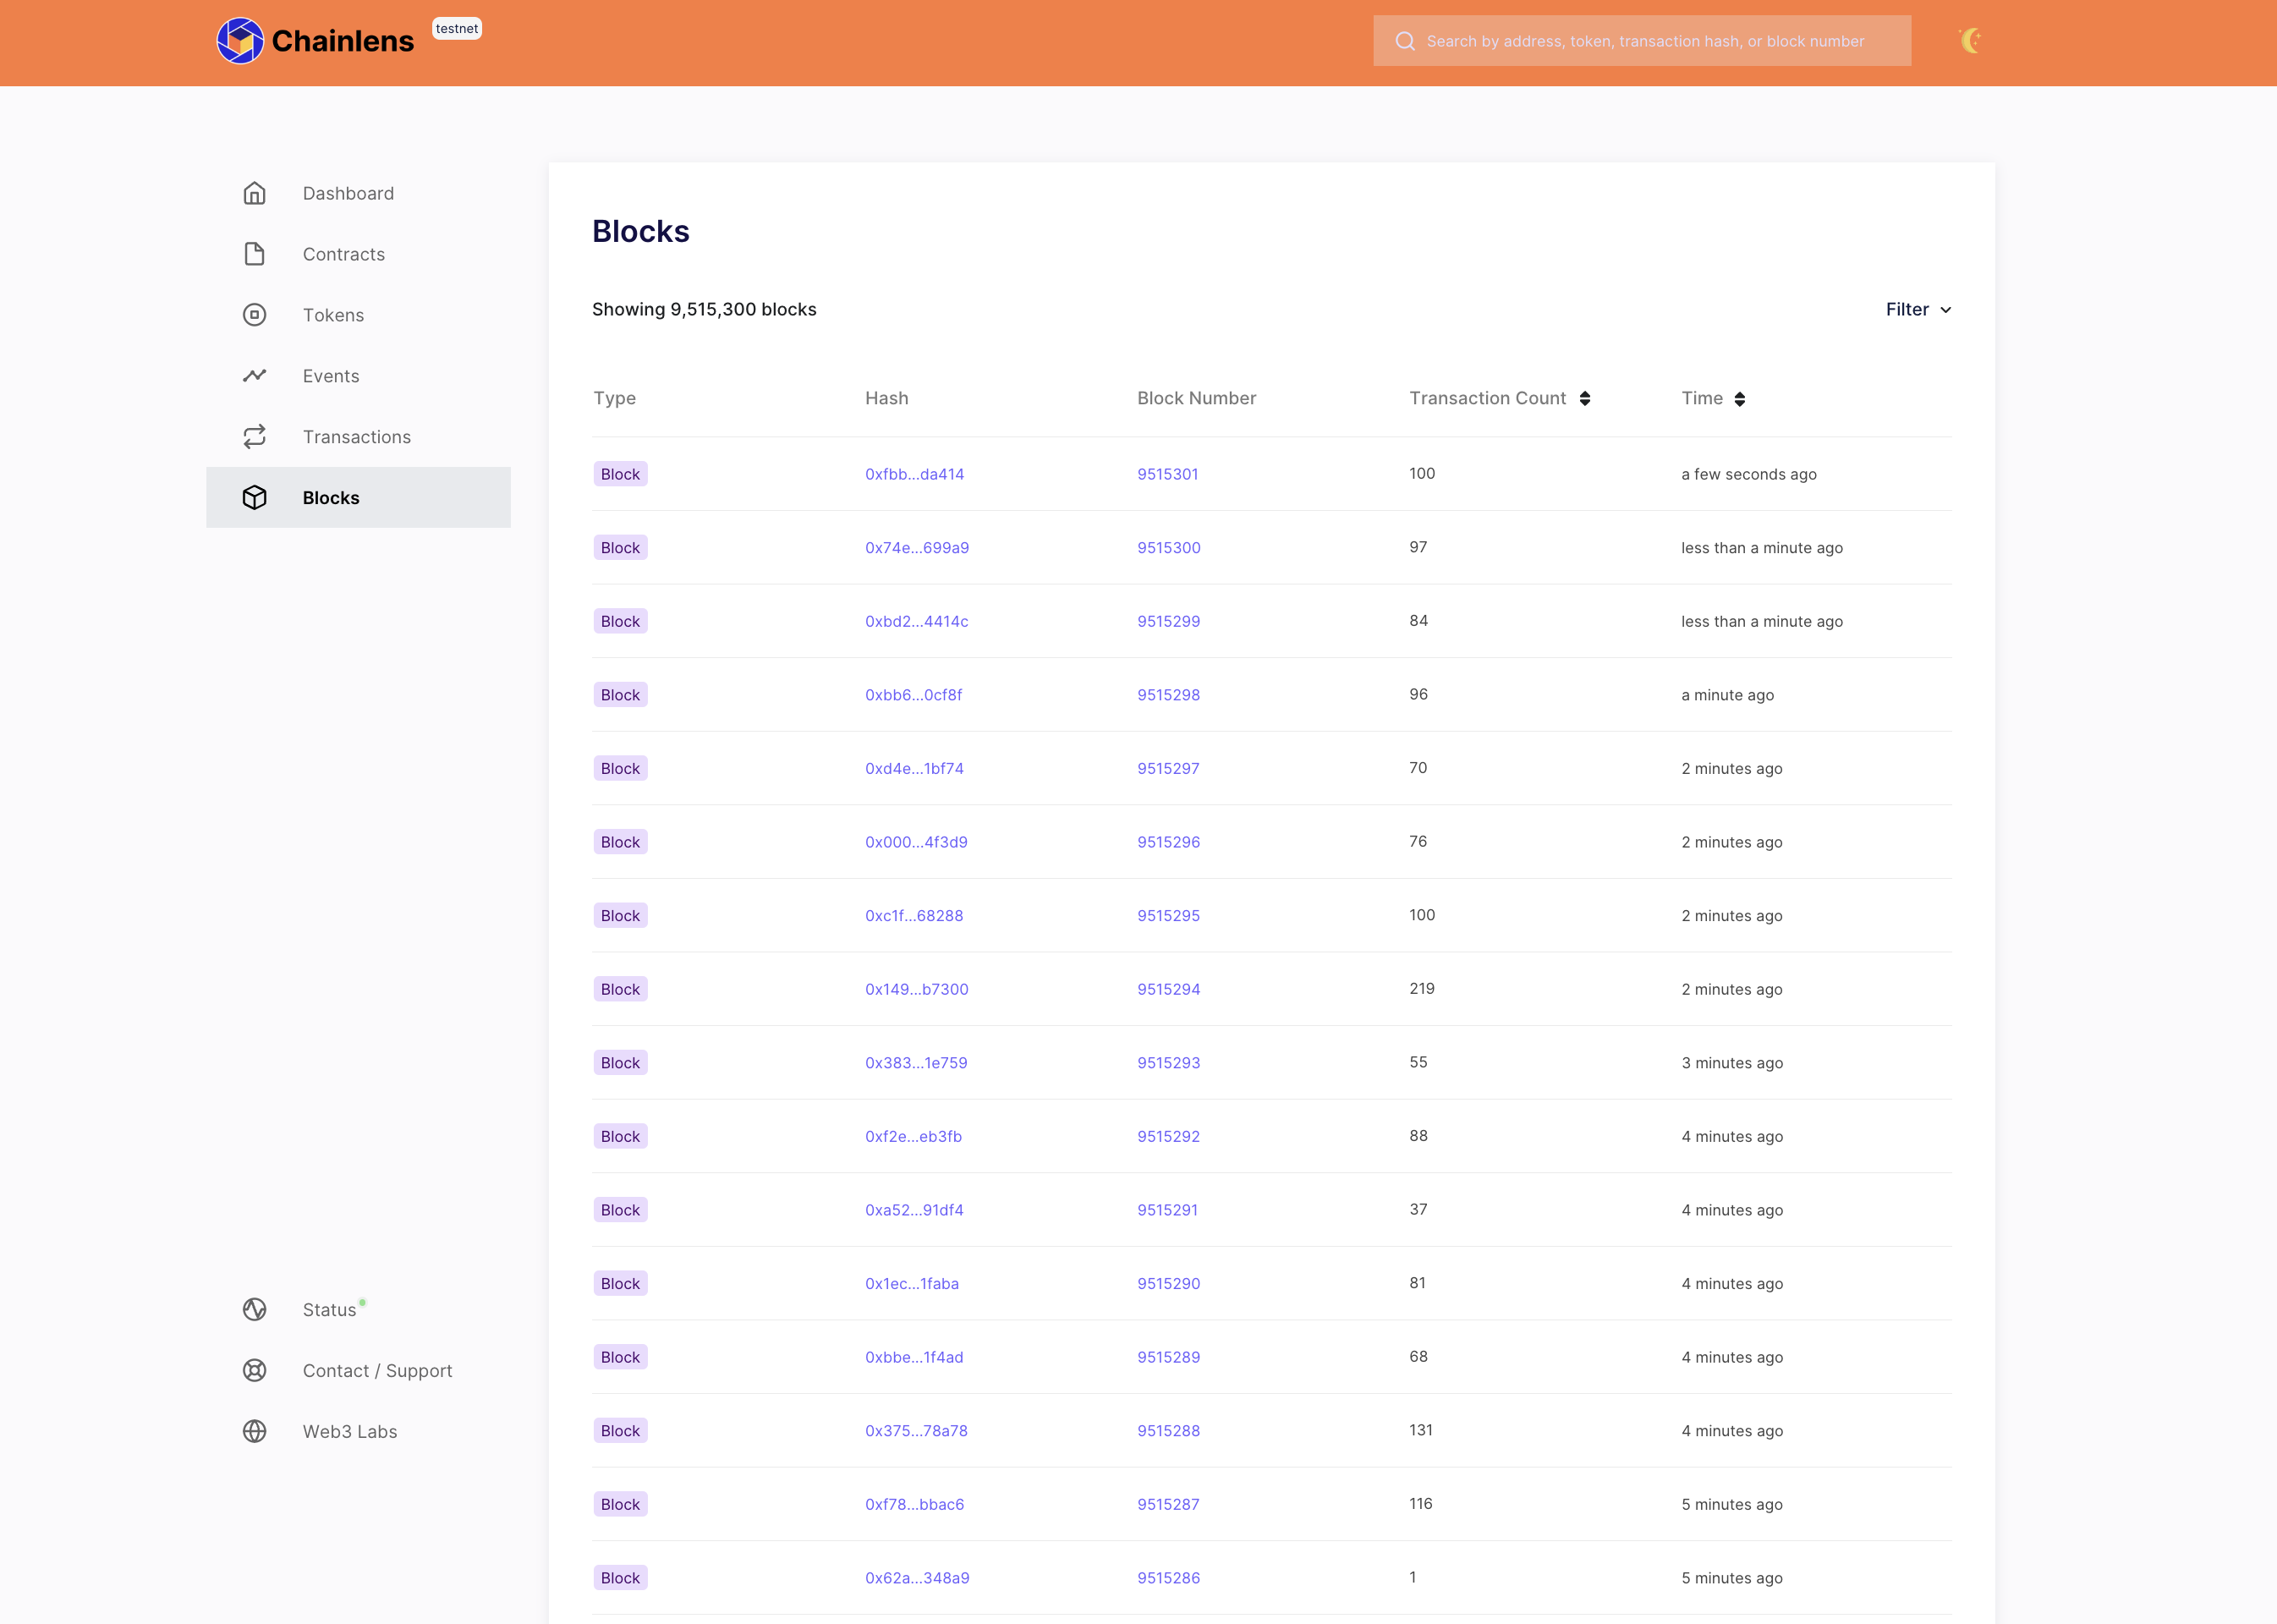Screen dimensions: 2277x1624
Task: Open block number 9515294 link
Action: 1168,989
